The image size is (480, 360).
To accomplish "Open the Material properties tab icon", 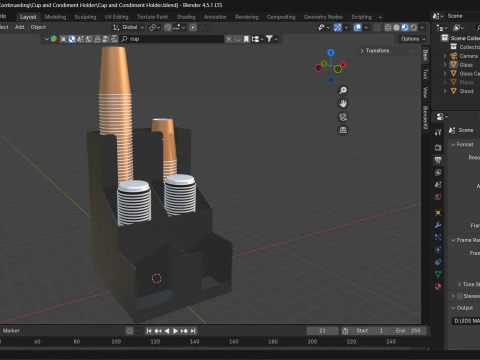I will 438,287.
